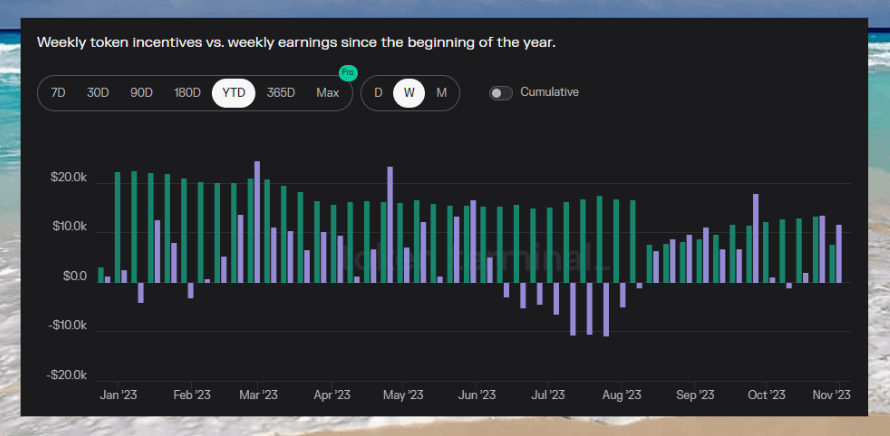Choose the 90D range option
Viewport: 890px width, 436px height.
click(141, 93)
